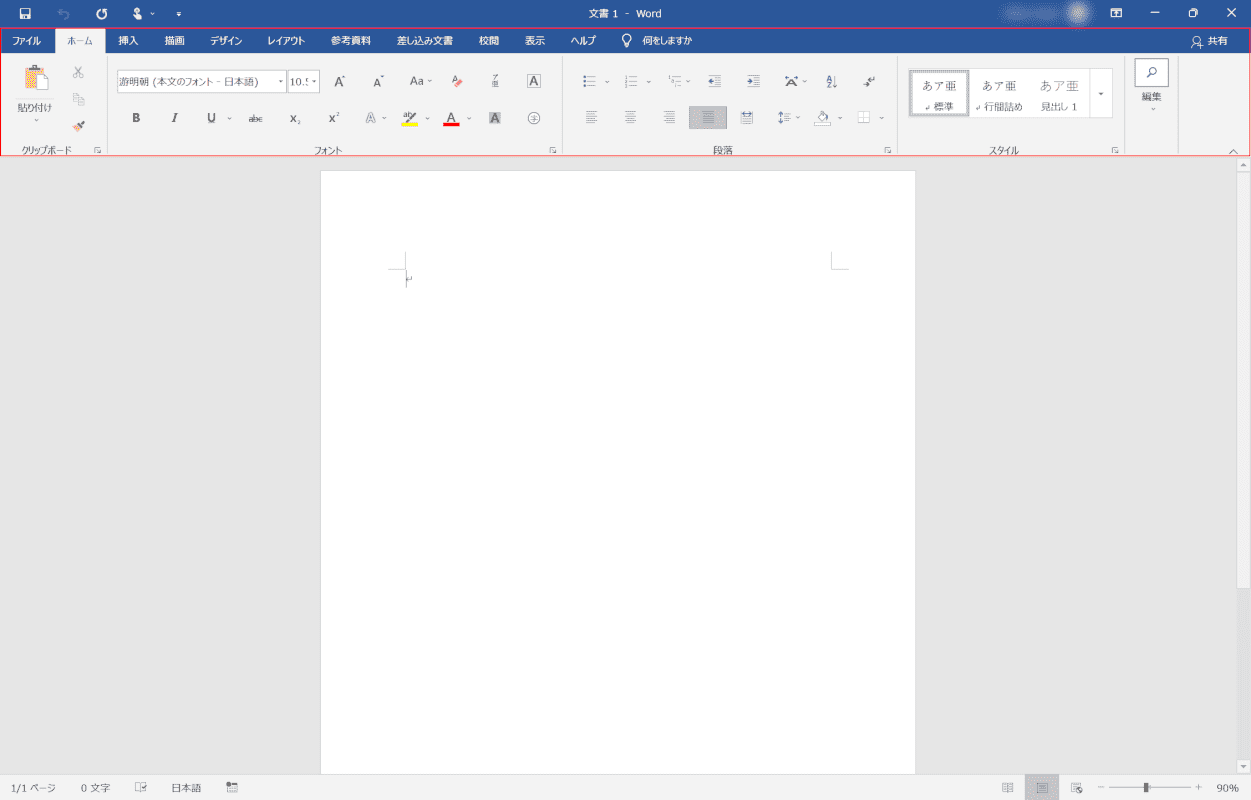The height and width of the screenshot is (800, 1251).
Task: Toggle Italic formatting
Action: (174, 118)
